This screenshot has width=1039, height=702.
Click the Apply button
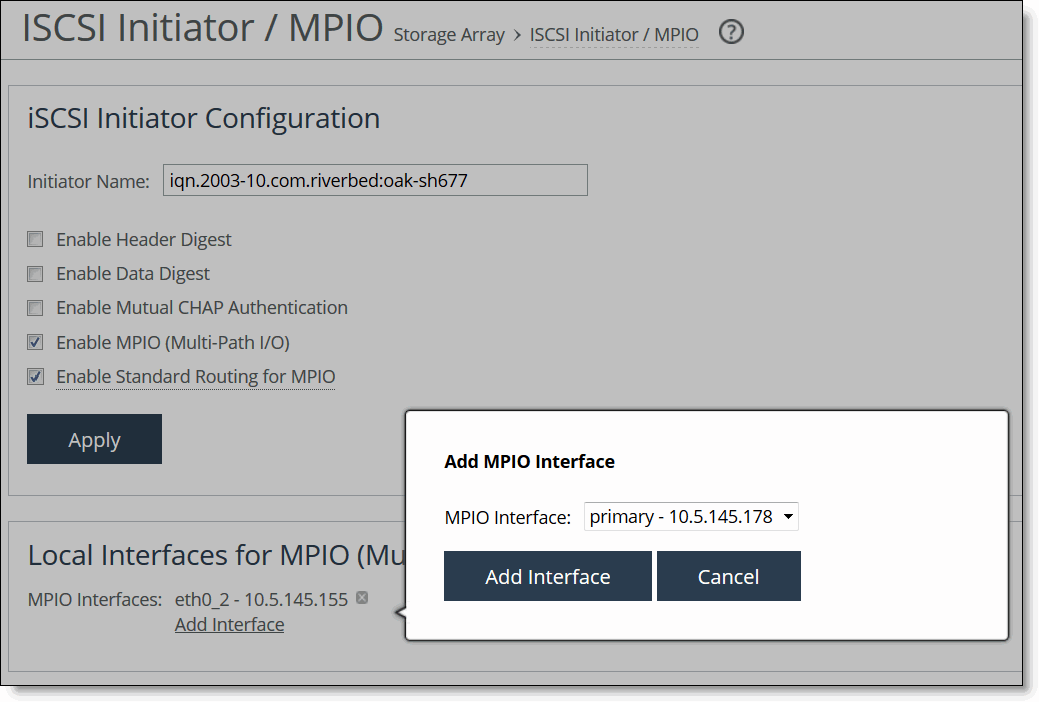[94, 439]
